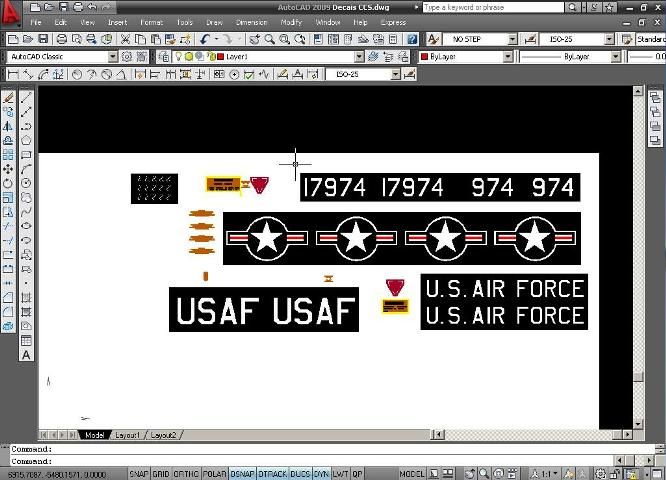Viewport: 666px width, 480px height.
Task: Select the Rotate tool in Modify toolbar
Action: point(8,183)
